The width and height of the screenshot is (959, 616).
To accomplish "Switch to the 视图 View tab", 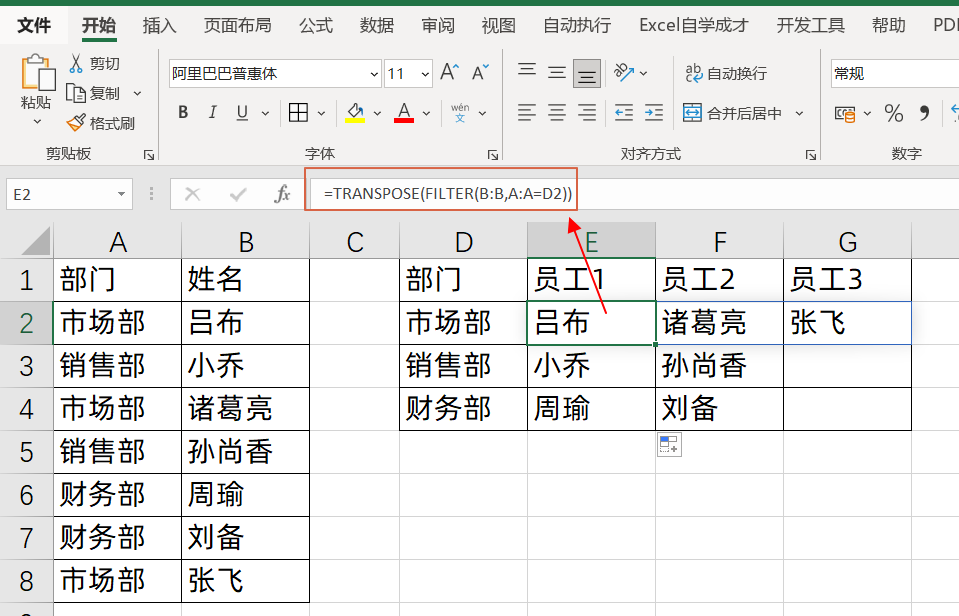I will 498,25.
